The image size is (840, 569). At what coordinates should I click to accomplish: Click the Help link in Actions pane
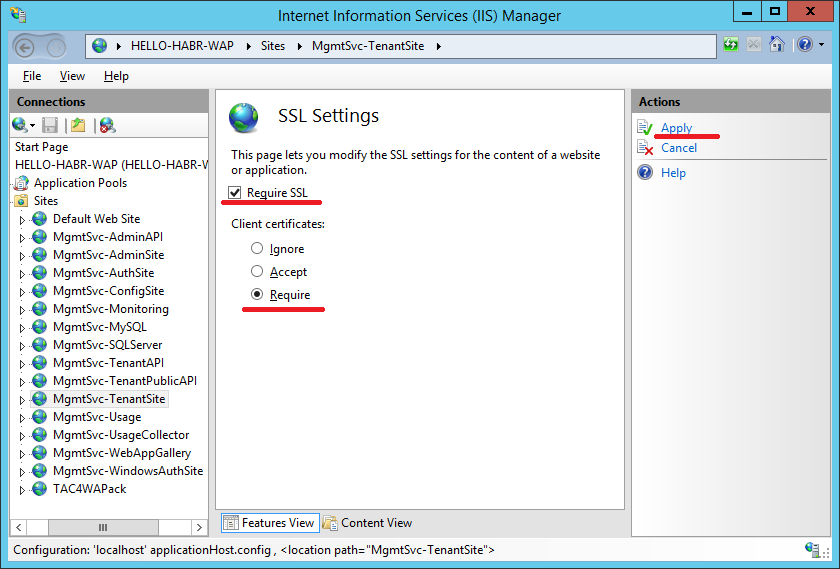pos(673,173)
